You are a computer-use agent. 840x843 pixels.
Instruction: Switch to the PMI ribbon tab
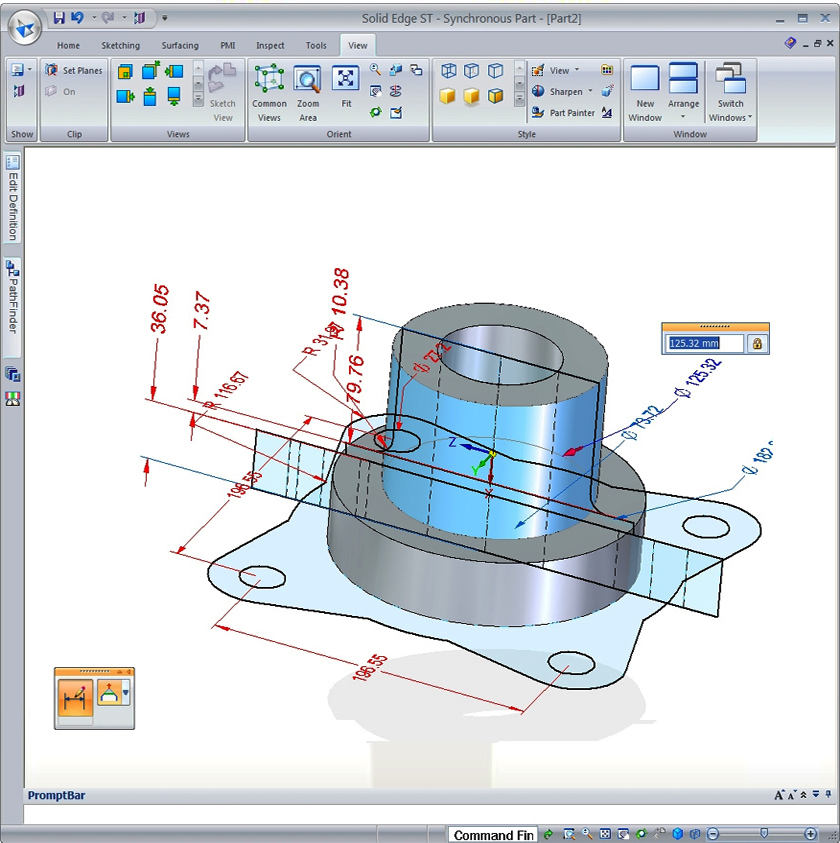pos(228,46)
